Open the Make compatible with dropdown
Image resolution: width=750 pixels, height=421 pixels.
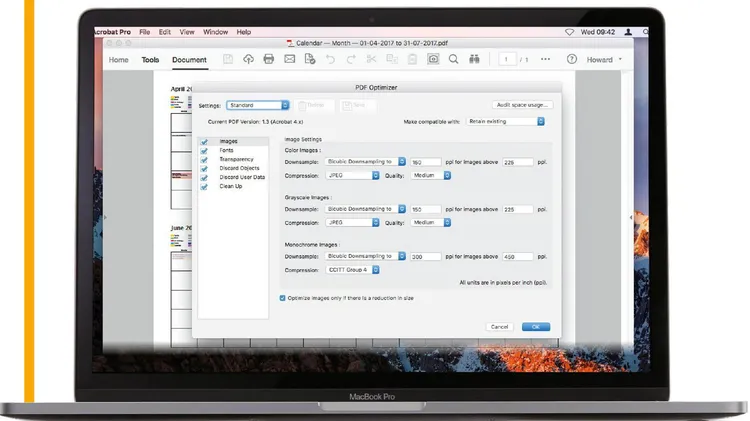506,122
